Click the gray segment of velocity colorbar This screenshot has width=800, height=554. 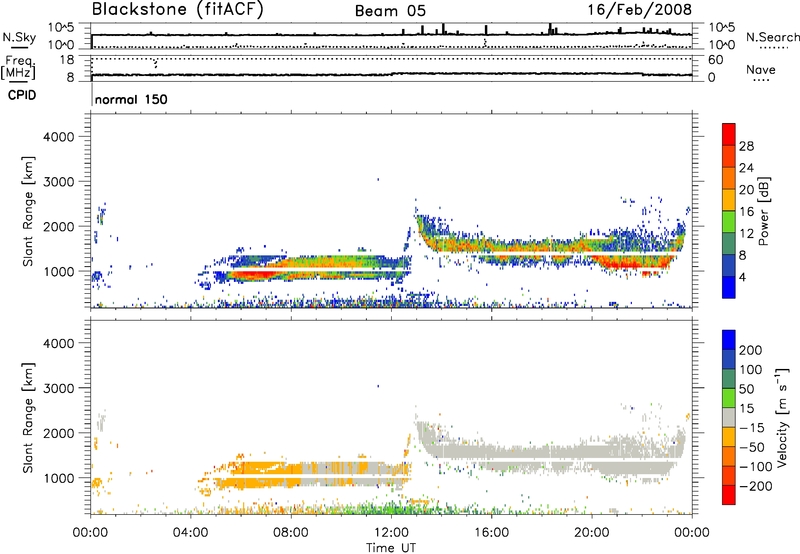729,417
